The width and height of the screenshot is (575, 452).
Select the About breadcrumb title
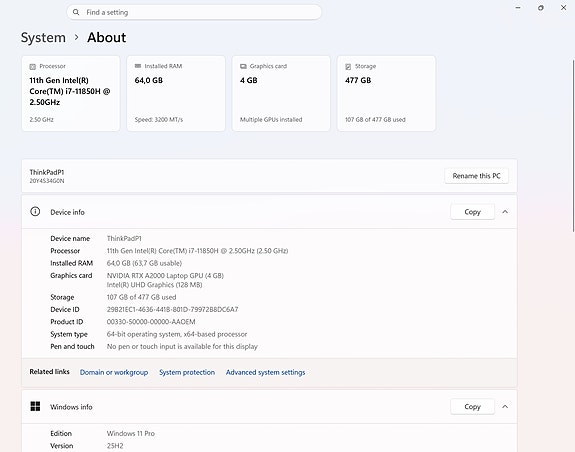tap(106, 37)
